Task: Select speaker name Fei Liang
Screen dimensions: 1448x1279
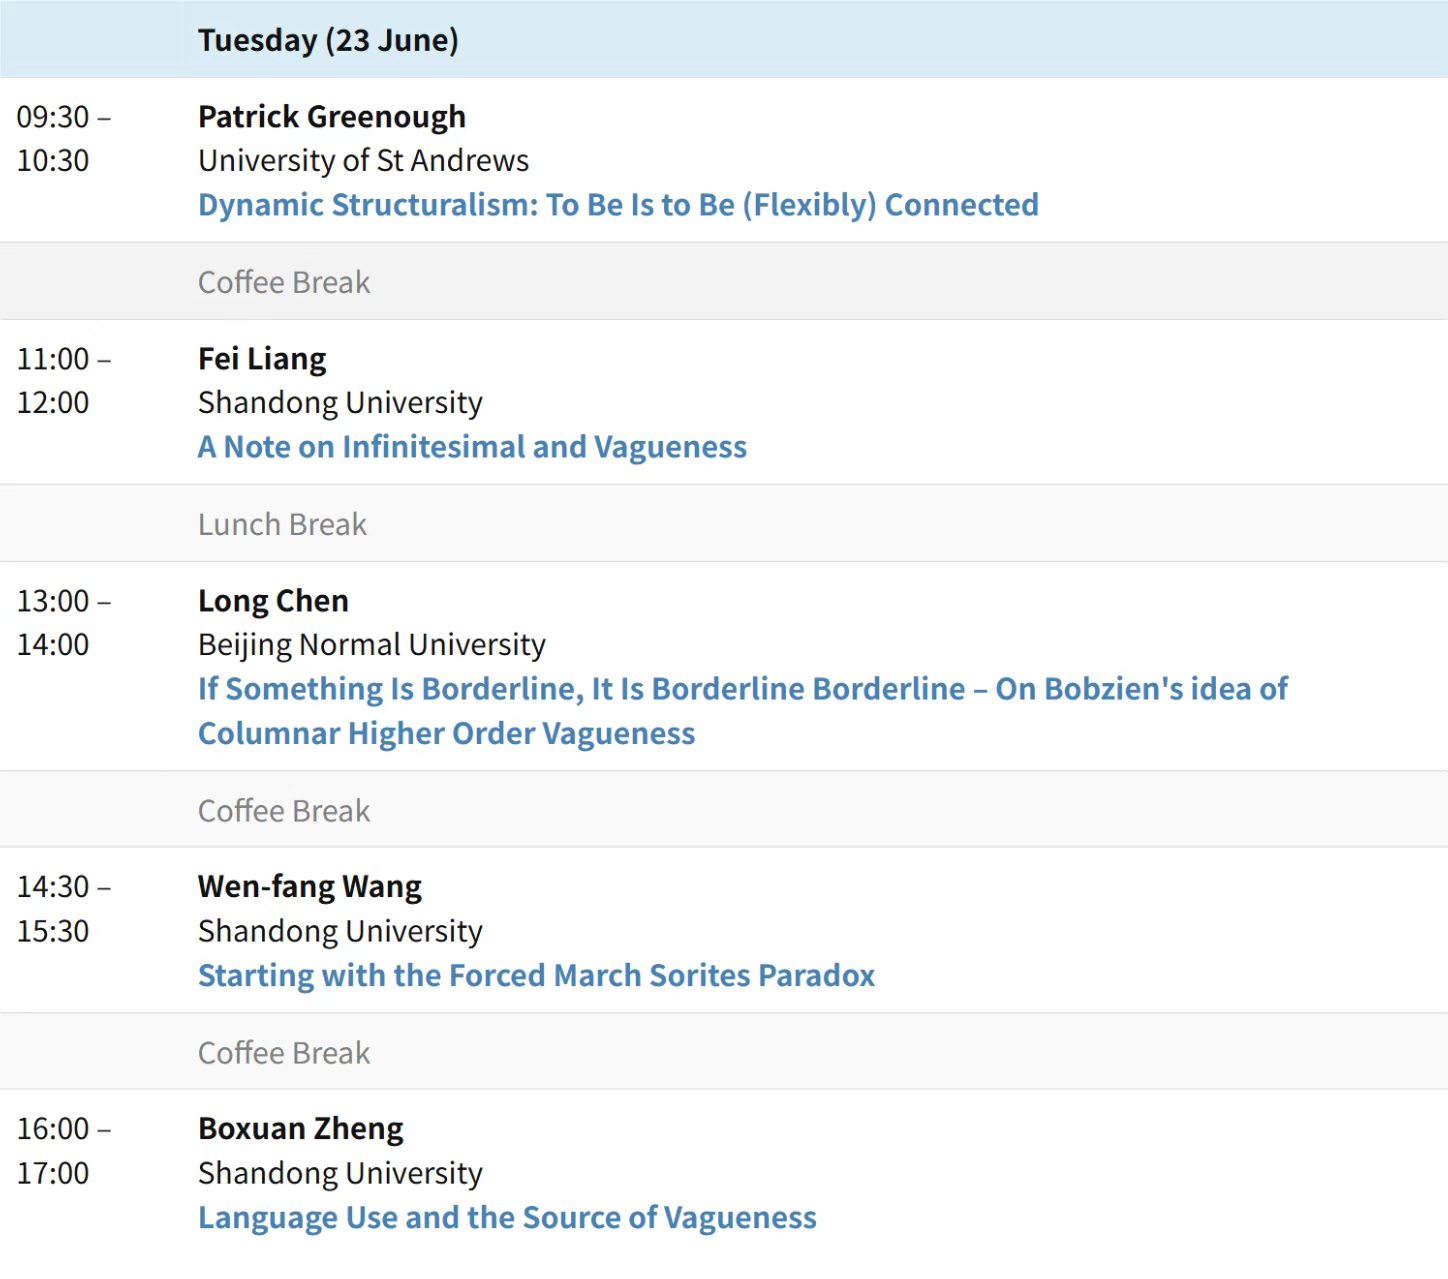Action: tap(262, 359)
